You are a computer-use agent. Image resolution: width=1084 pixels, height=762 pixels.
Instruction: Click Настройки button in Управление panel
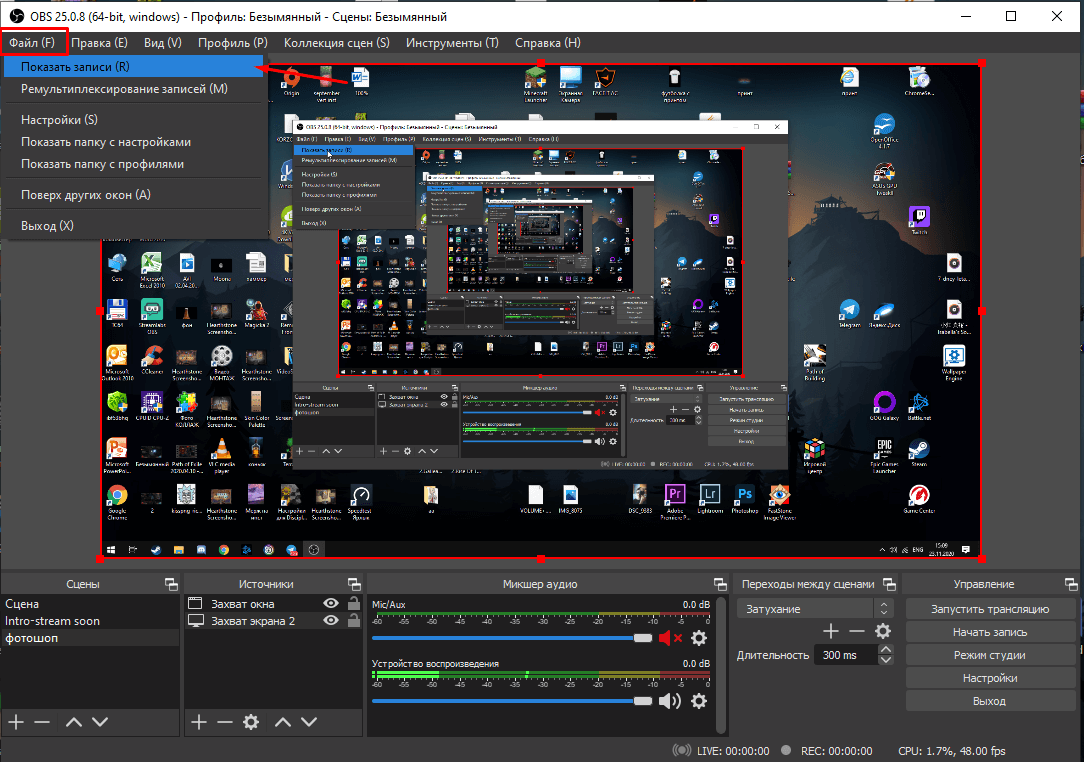990,678
